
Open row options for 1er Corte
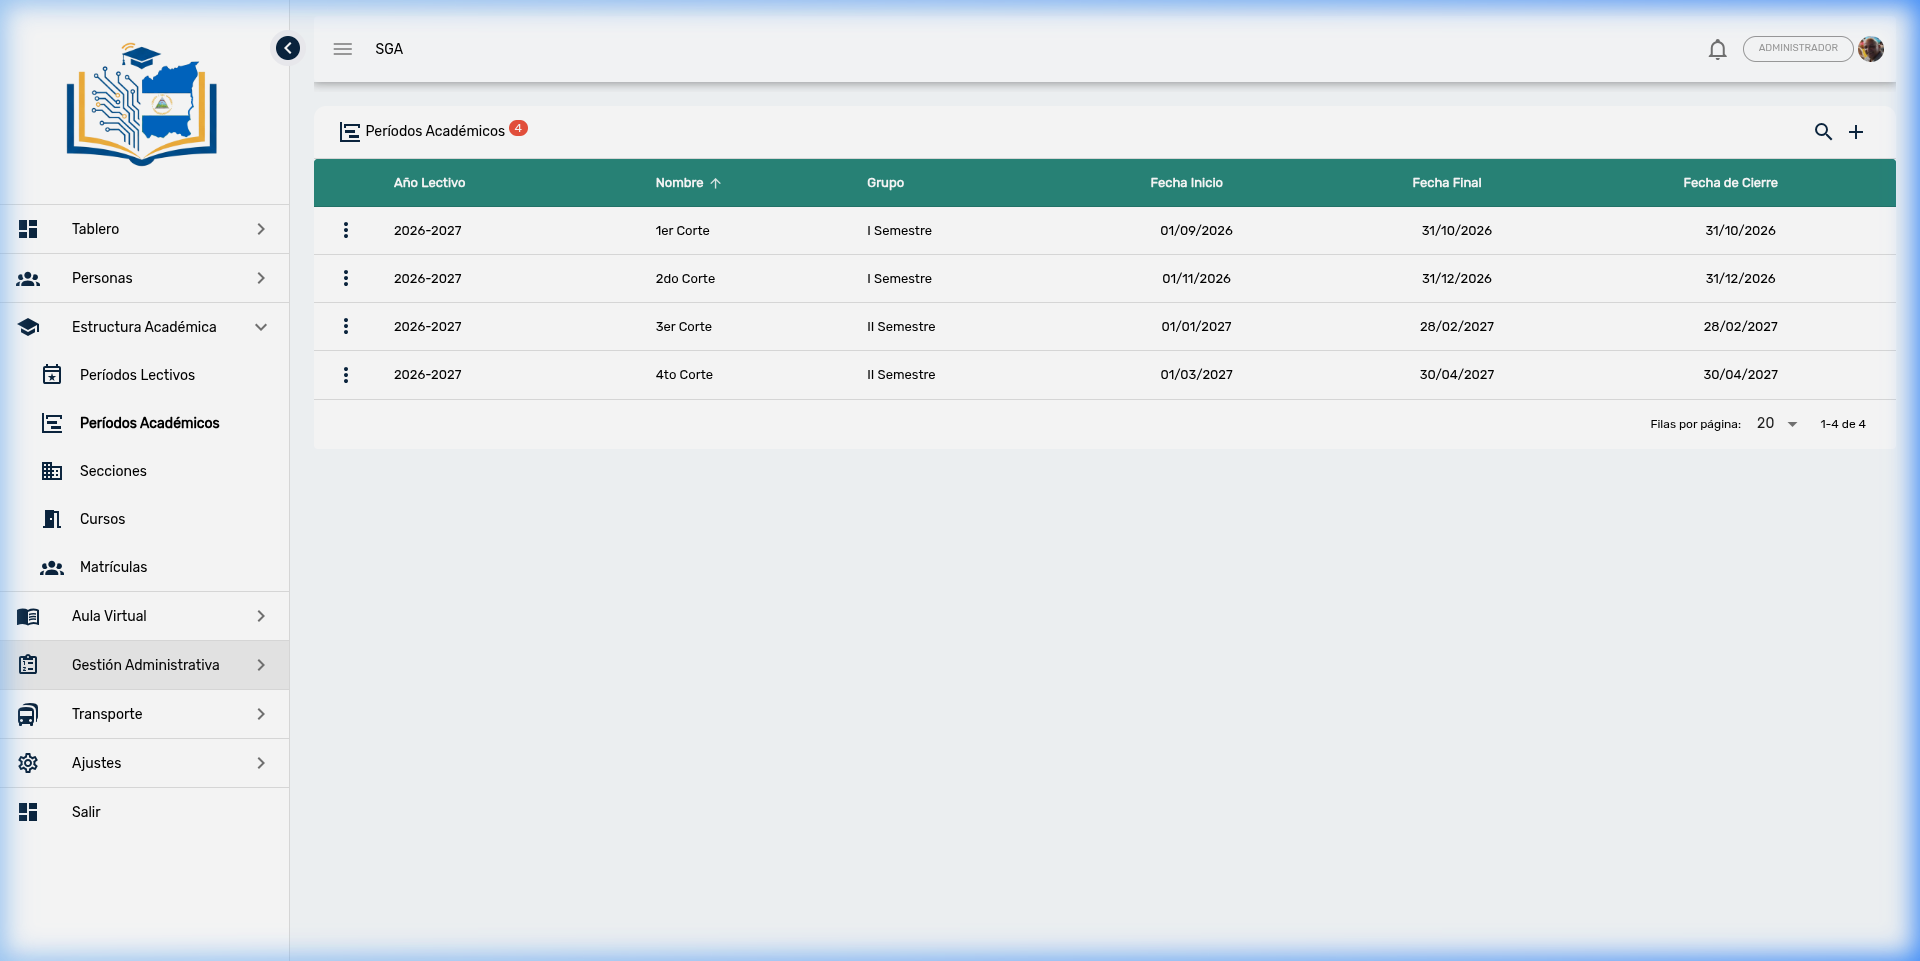coord(346,231)
